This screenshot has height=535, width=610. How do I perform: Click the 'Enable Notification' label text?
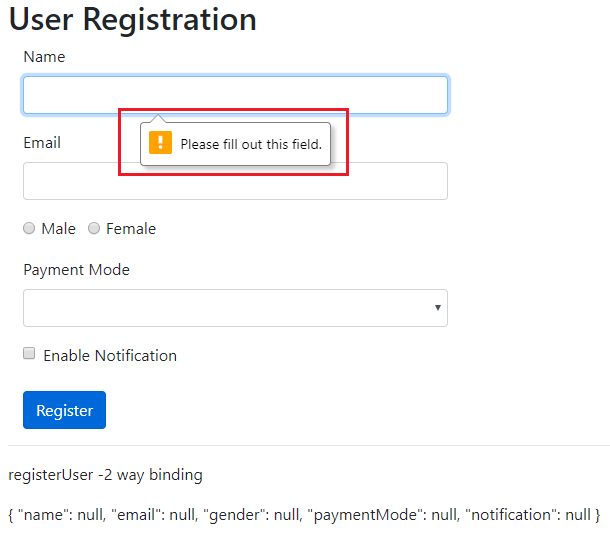tap(110, 356)
